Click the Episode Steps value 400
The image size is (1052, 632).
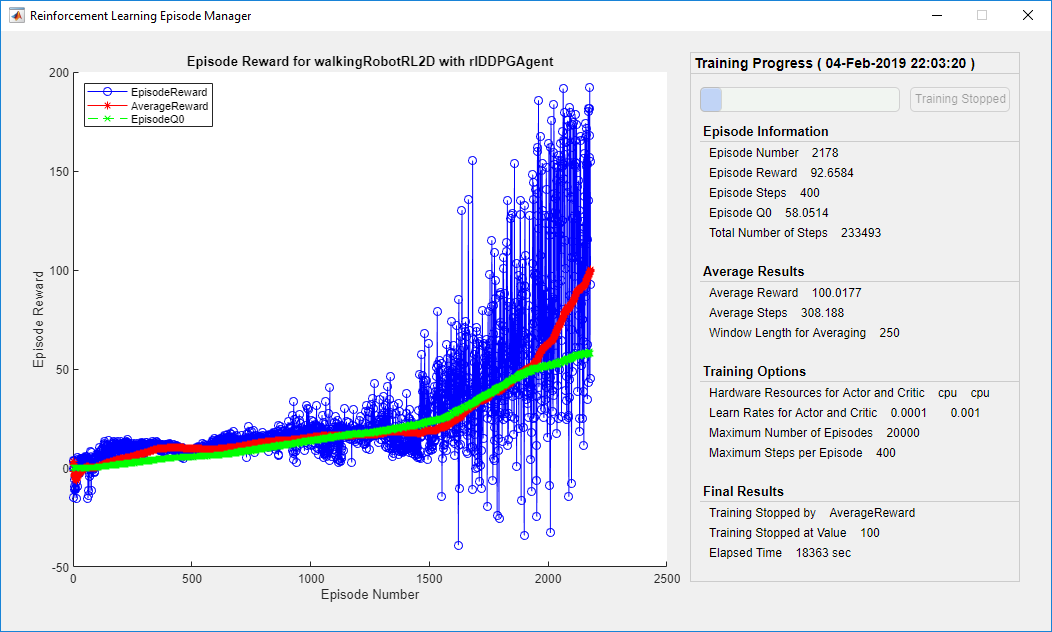coord(810,193)
